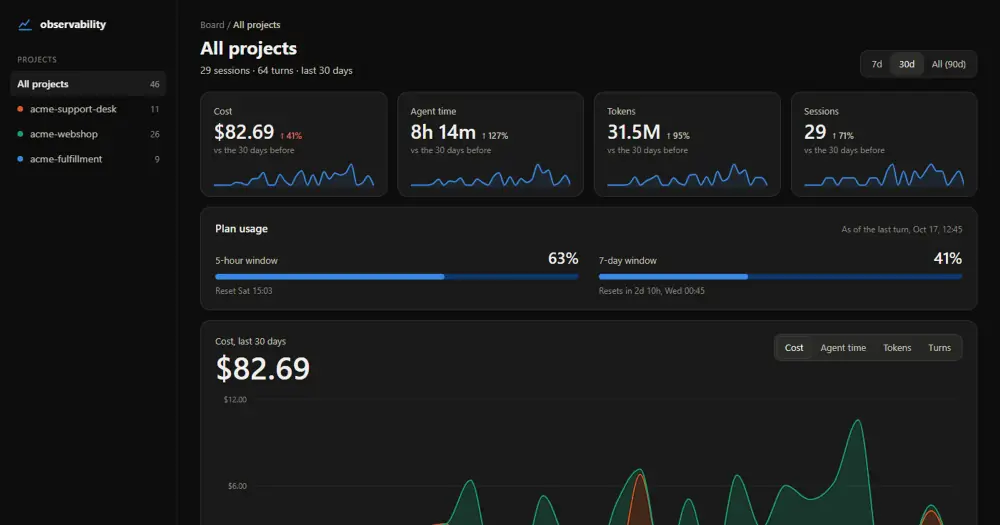Open the Agent time summary card
1000x525 pixels.
point(490,144)
